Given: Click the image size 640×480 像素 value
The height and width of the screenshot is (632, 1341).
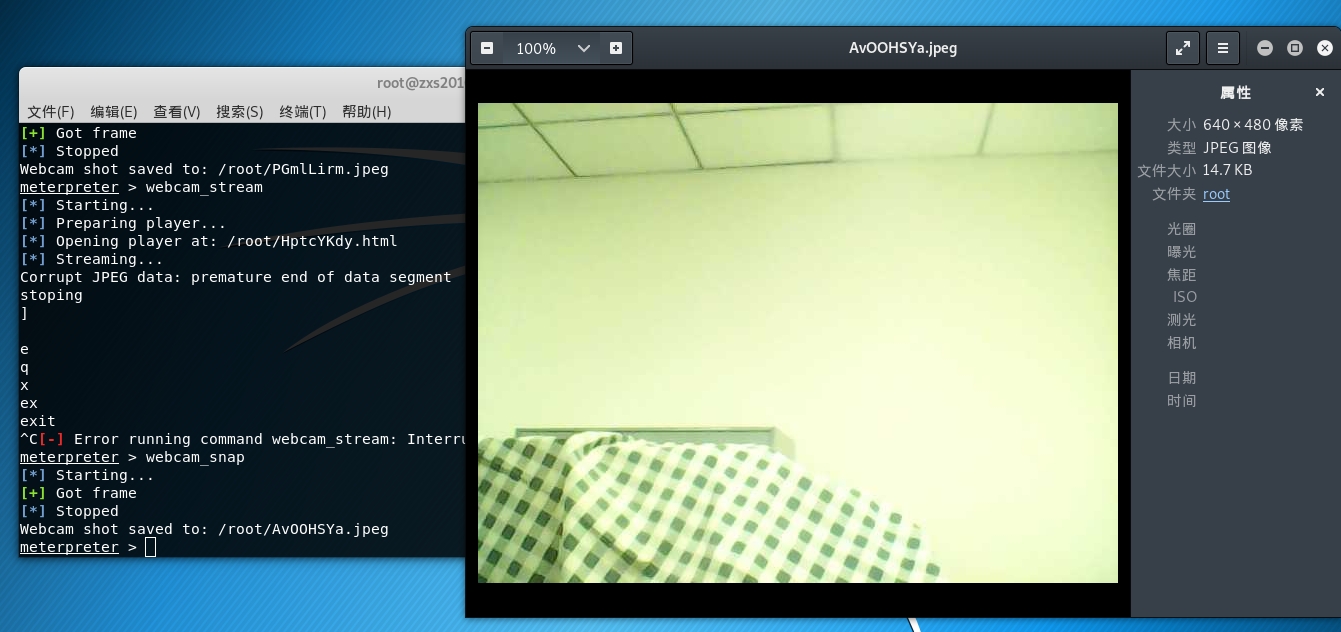Looking at the screenshot, I should [1253, 125].
